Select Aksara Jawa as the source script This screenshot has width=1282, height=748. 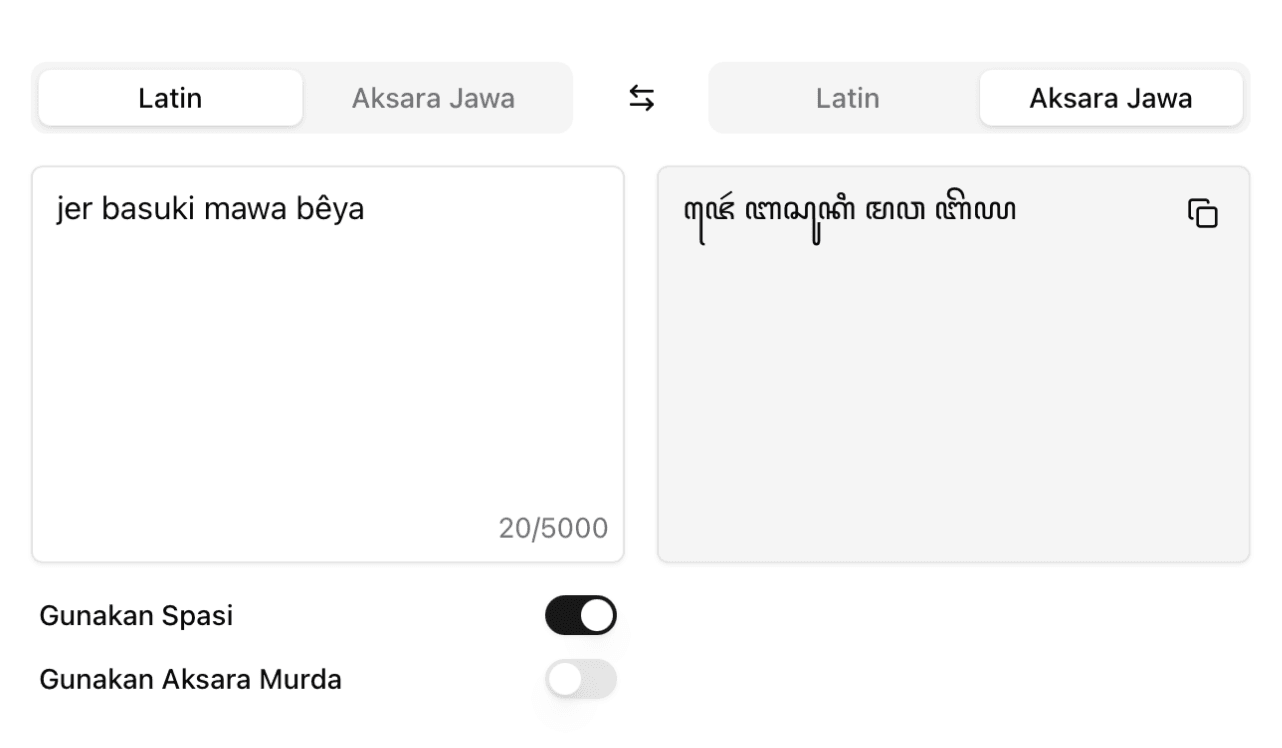(x=433, y=98)
